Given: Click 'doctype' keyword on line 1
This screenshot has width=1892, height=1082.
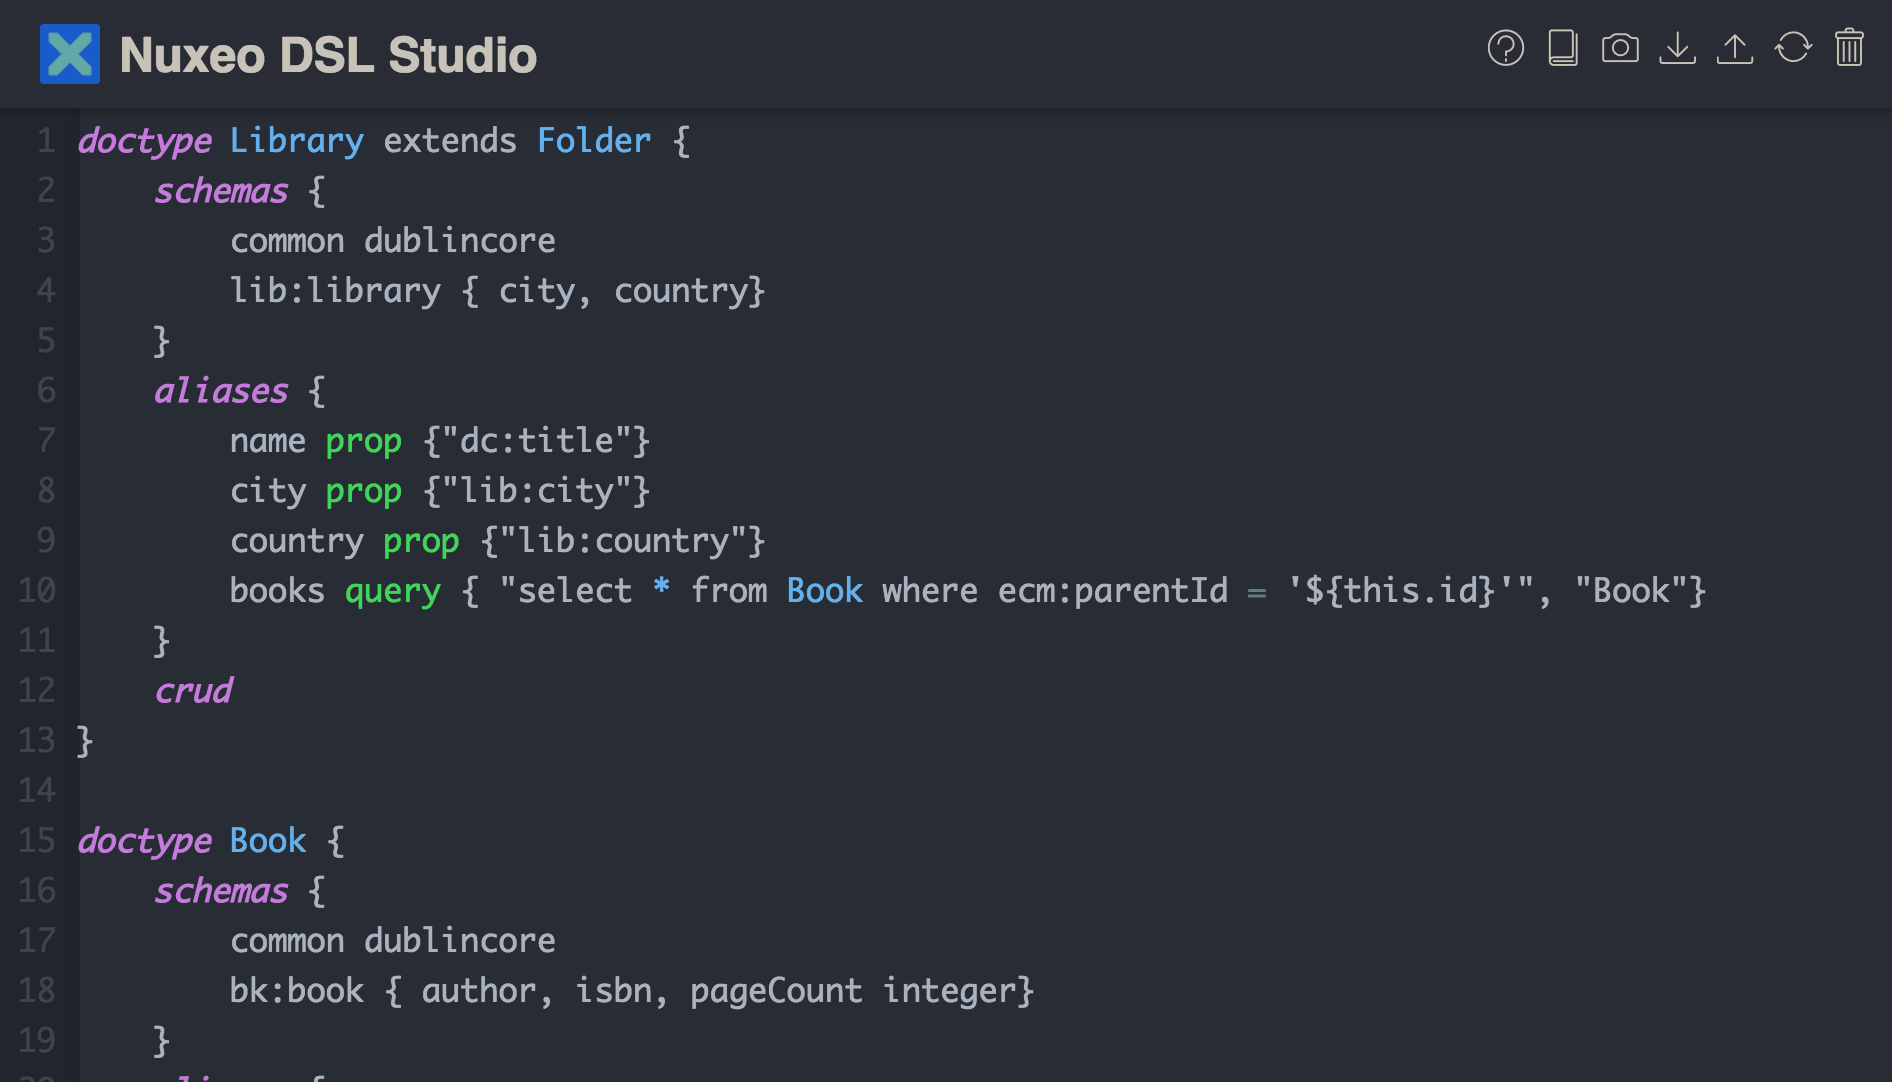Looking at the screenshot, I should (x=145, y=141).
